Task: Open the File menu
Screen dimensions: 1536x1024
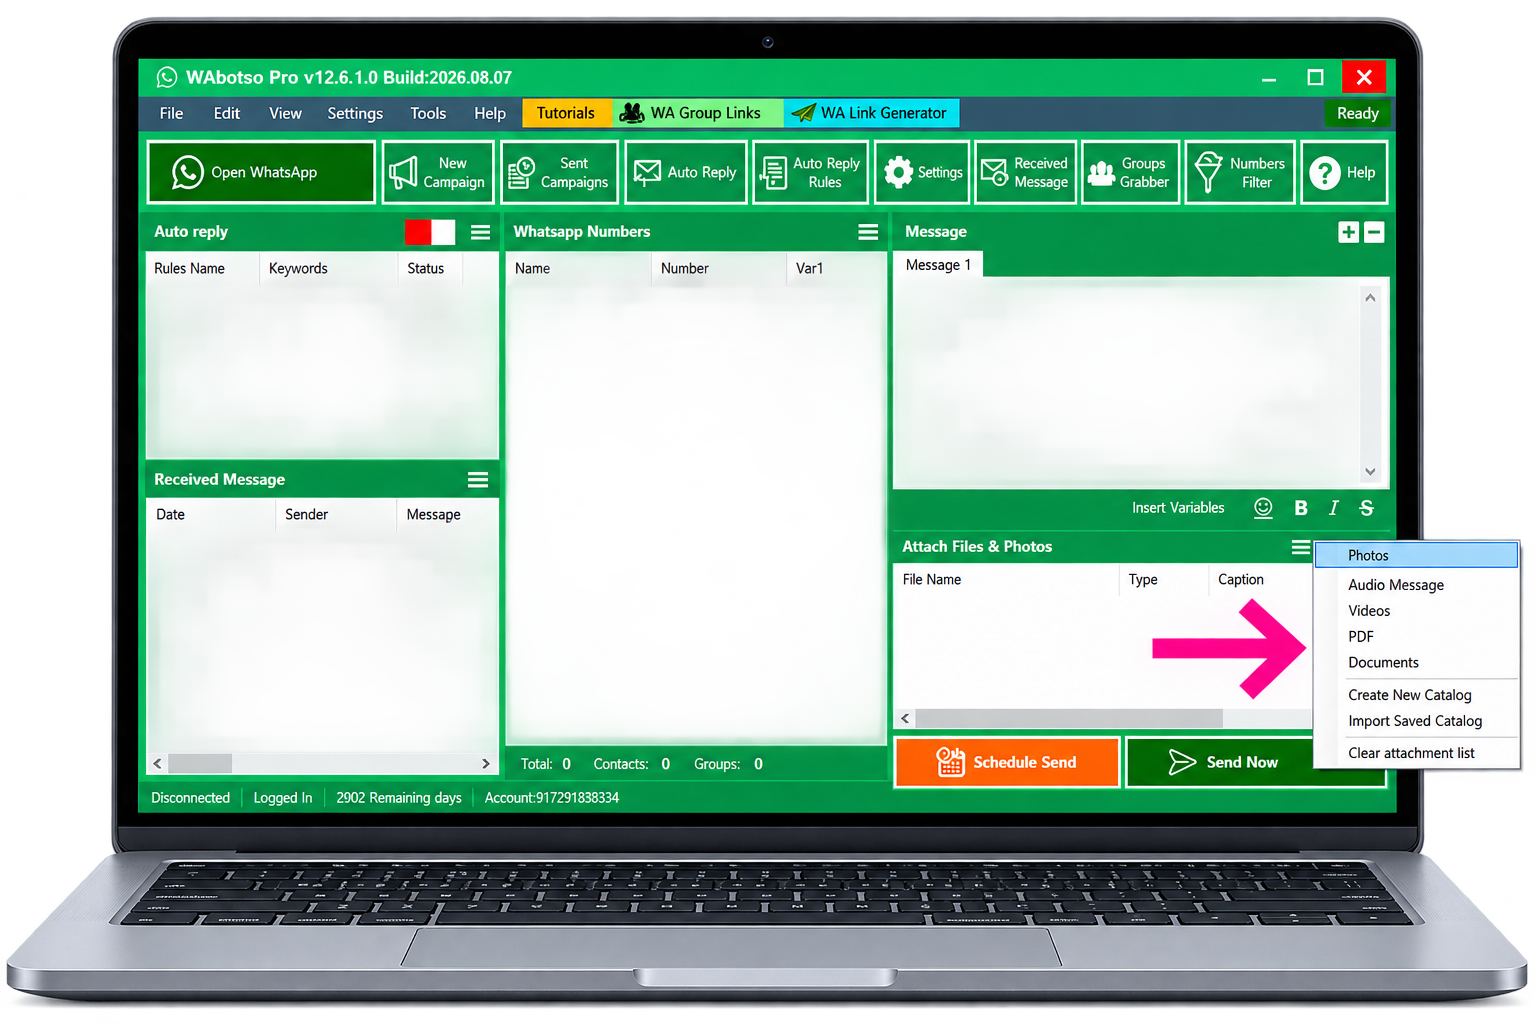Action: coord(171,113)
